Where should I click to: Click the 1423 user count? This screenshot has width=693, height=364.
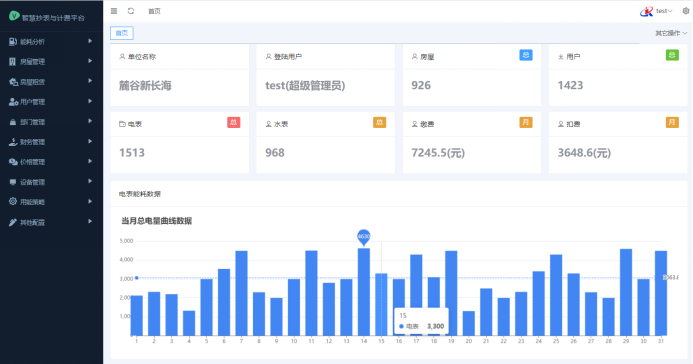pos(570,85)
